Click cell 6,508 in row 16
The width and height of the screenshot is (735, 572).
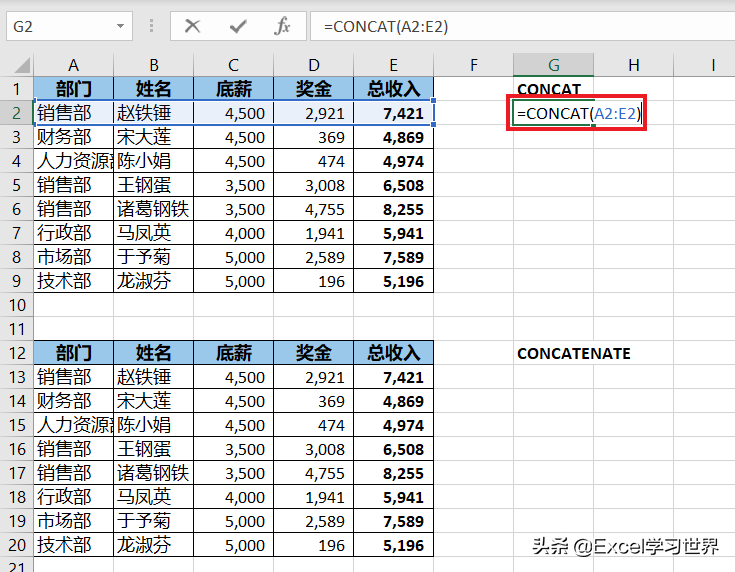[x=394, y=449]
